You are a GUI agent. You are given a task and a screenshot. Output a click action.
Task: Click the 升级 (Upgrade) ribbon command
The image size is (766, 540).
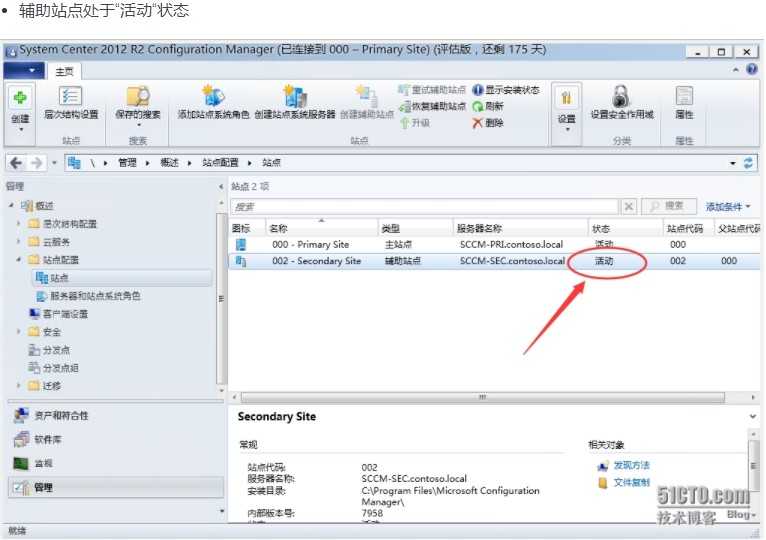click(x=415, y=123)
